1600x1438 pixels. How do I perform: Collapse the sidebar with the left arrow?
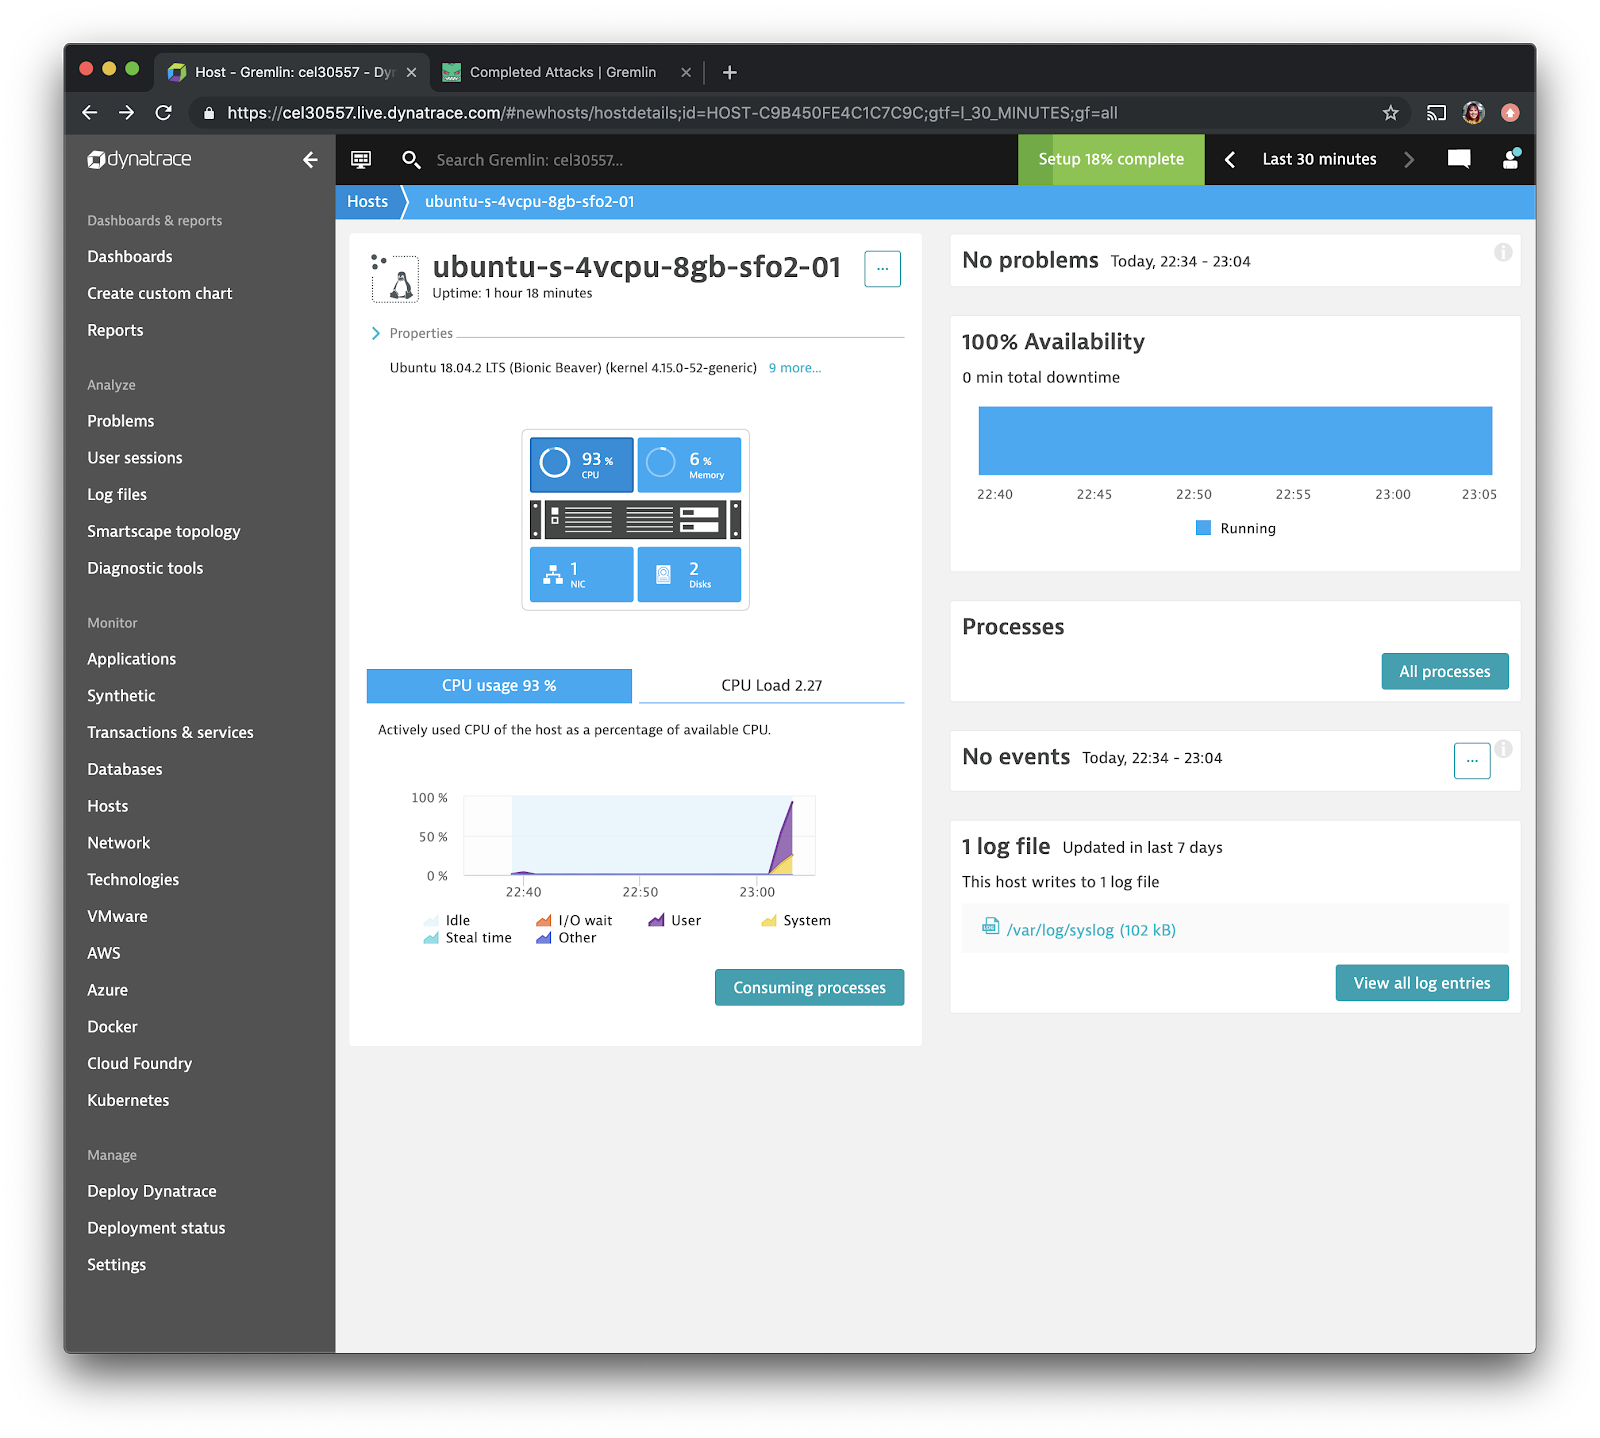[310, 160]
